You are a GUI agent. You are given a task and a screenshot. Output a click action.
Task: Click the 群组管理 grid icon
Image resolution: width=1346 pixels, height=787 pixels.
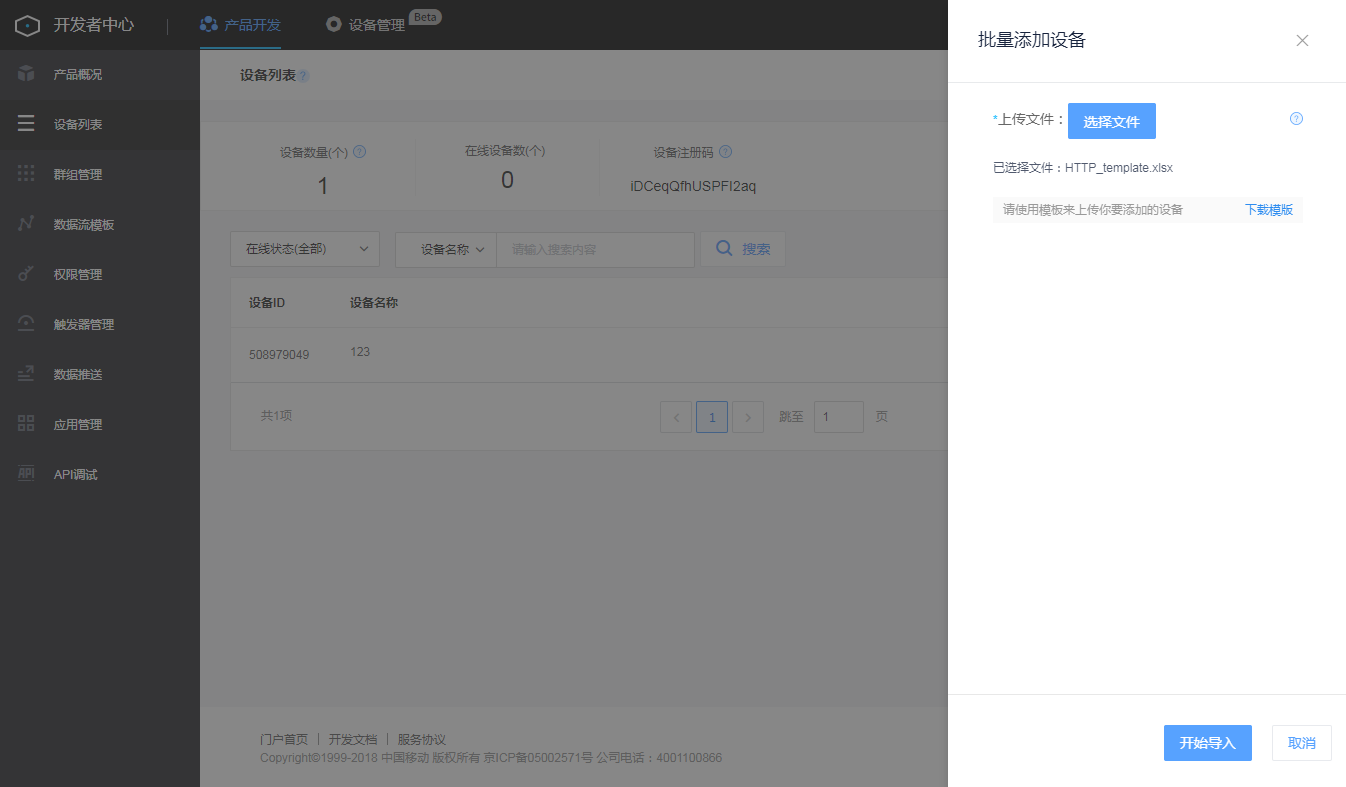[26, 174]
